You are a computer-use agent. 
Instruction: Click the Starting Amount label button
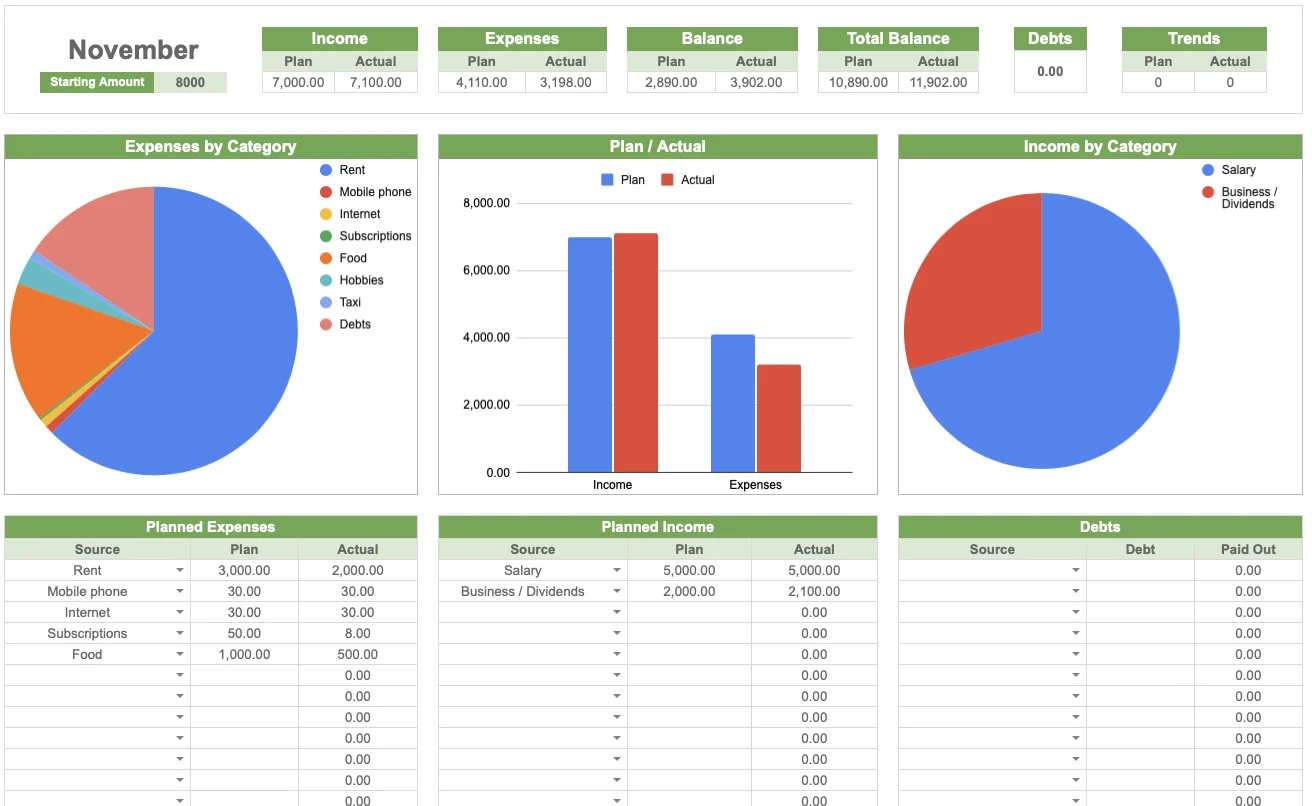click(x=96, y=82)
